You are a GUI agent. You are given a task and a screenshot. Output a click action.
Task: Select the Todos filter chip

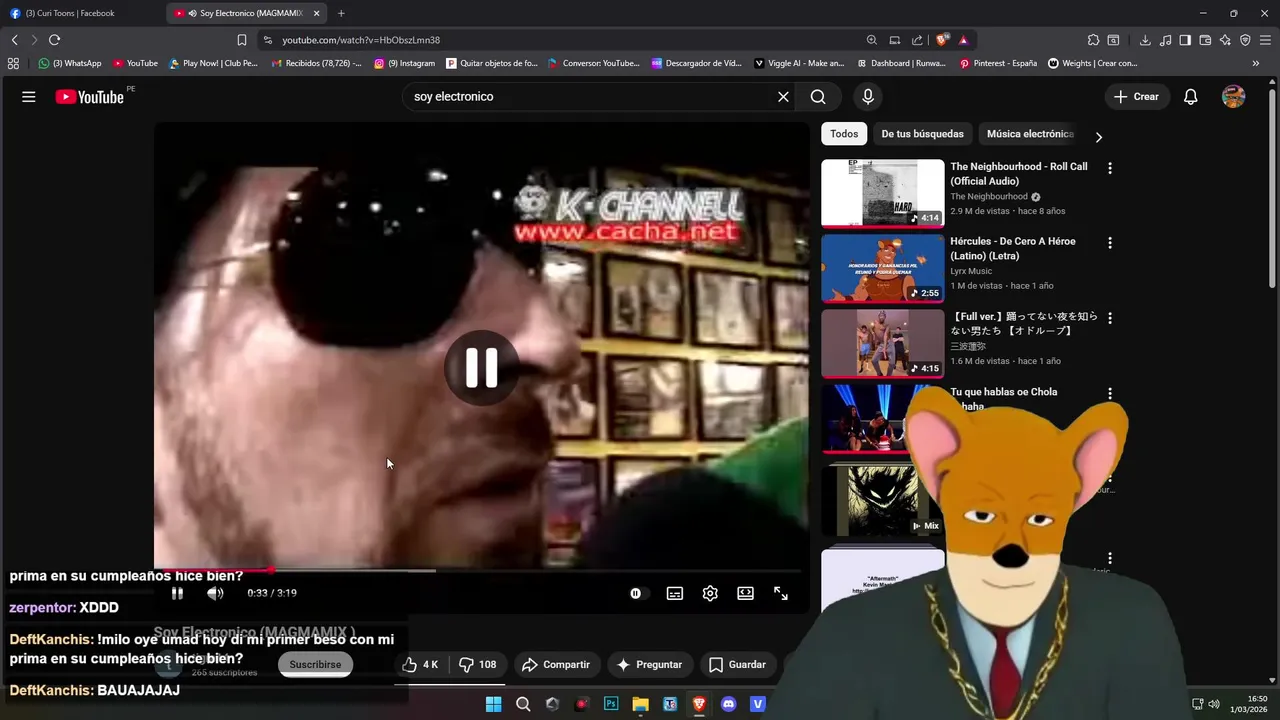(844, 134)
